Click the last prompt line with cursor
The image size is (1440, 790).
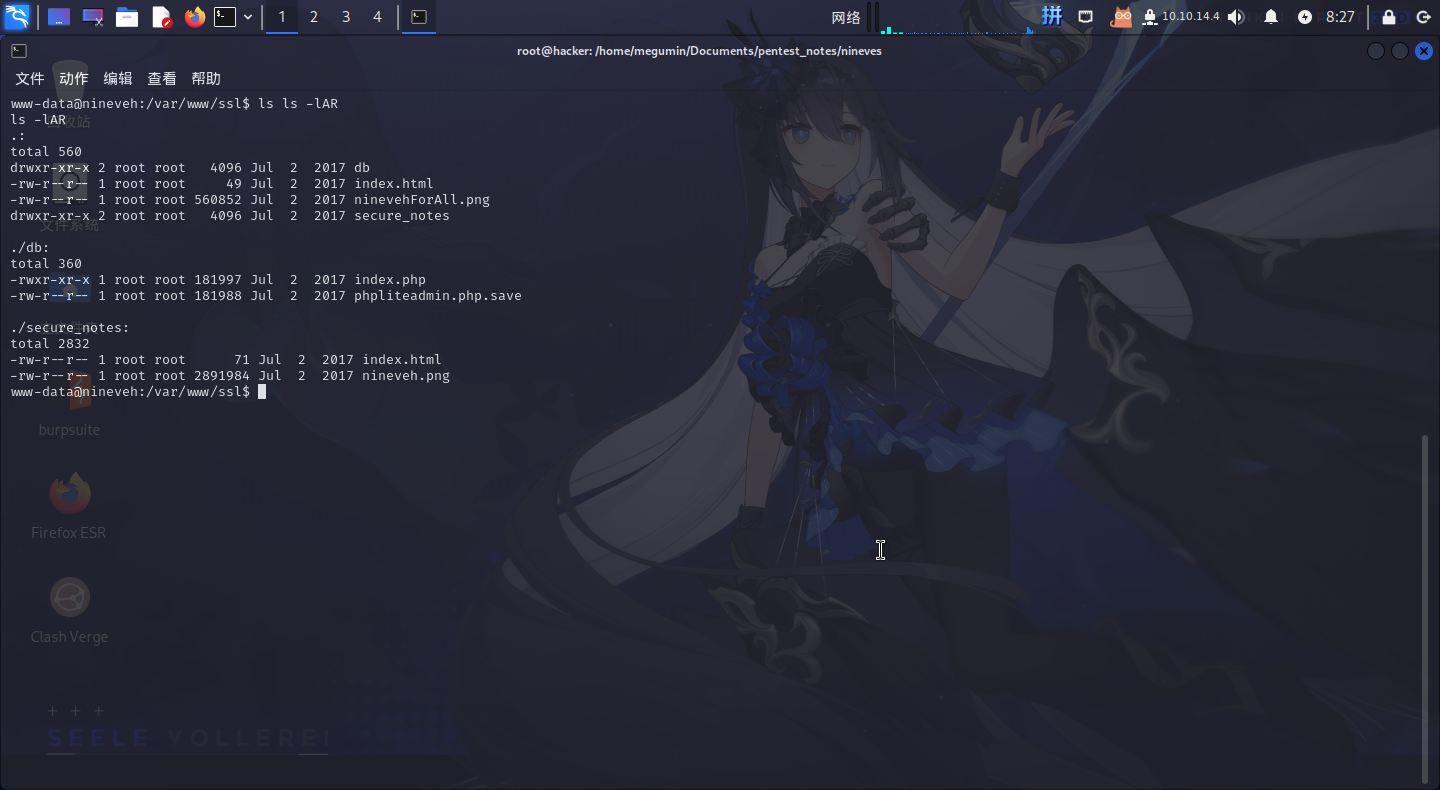pyautogui.click(x=138, y=392)
